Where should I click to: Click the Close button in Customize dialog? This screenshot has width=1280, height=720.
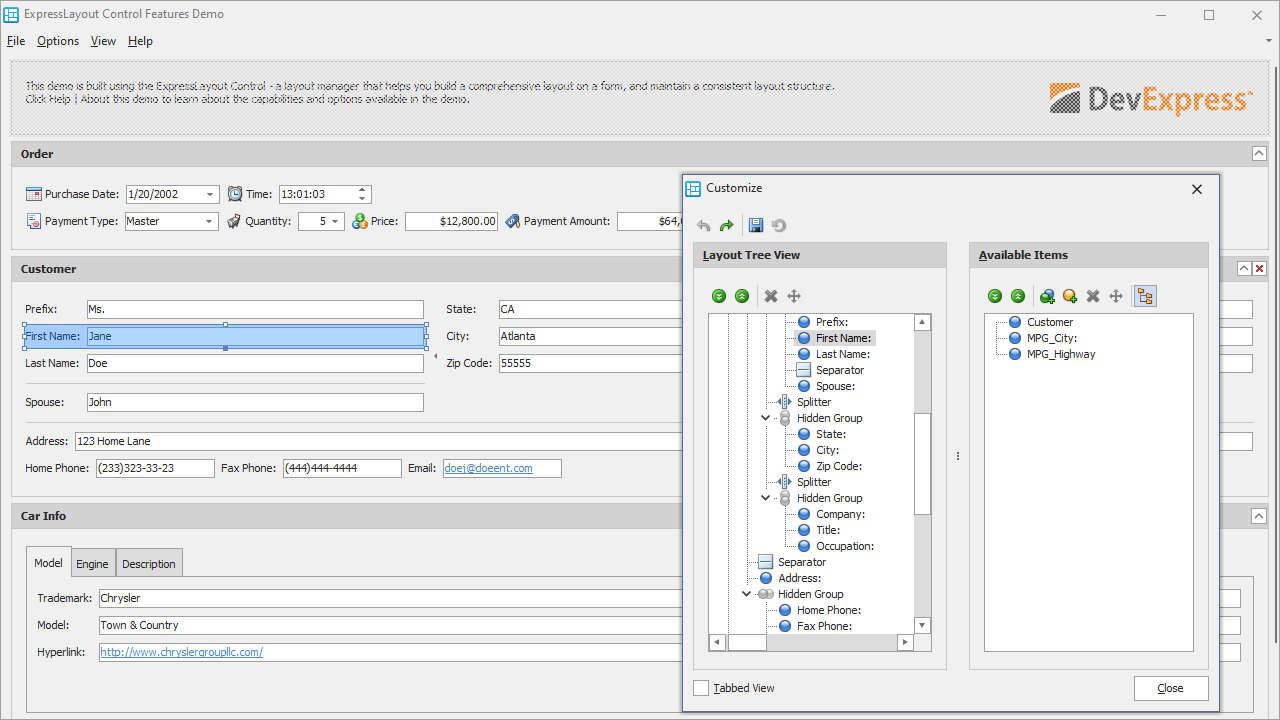(x=1170, y=688)
